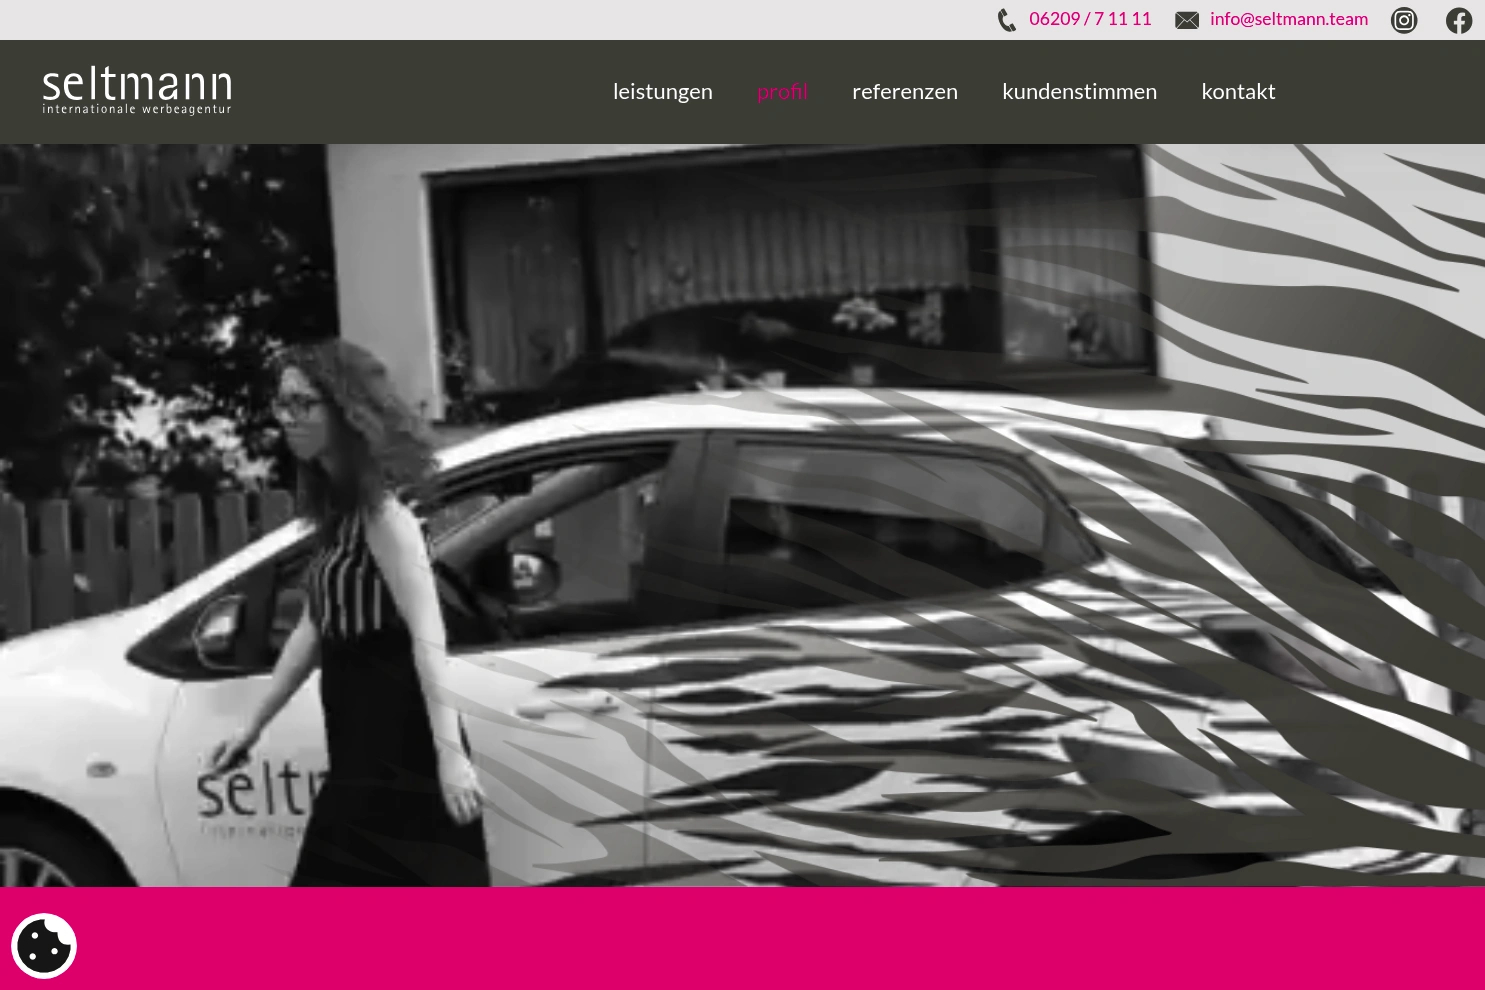
Task: Open the cookie settings icon bottom left
Action: click(x=44, y=945)
